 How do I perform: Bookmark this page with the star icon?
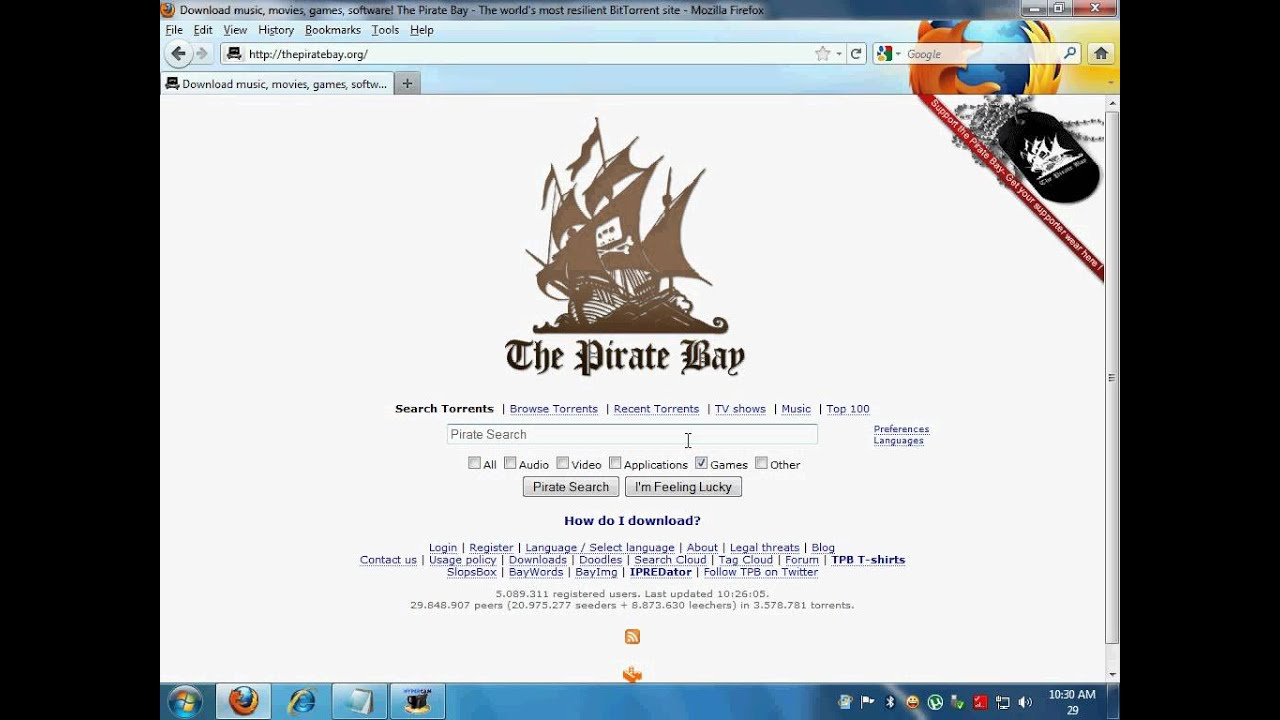[822, 54]
